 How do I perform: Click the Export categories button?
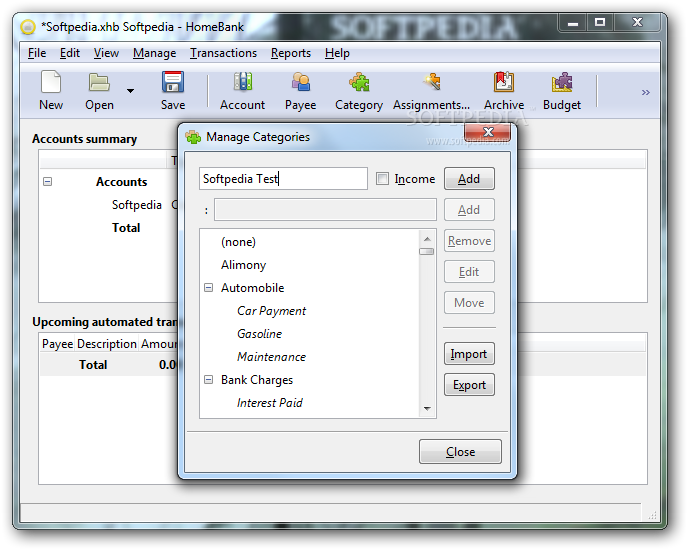tap(469, 385)
